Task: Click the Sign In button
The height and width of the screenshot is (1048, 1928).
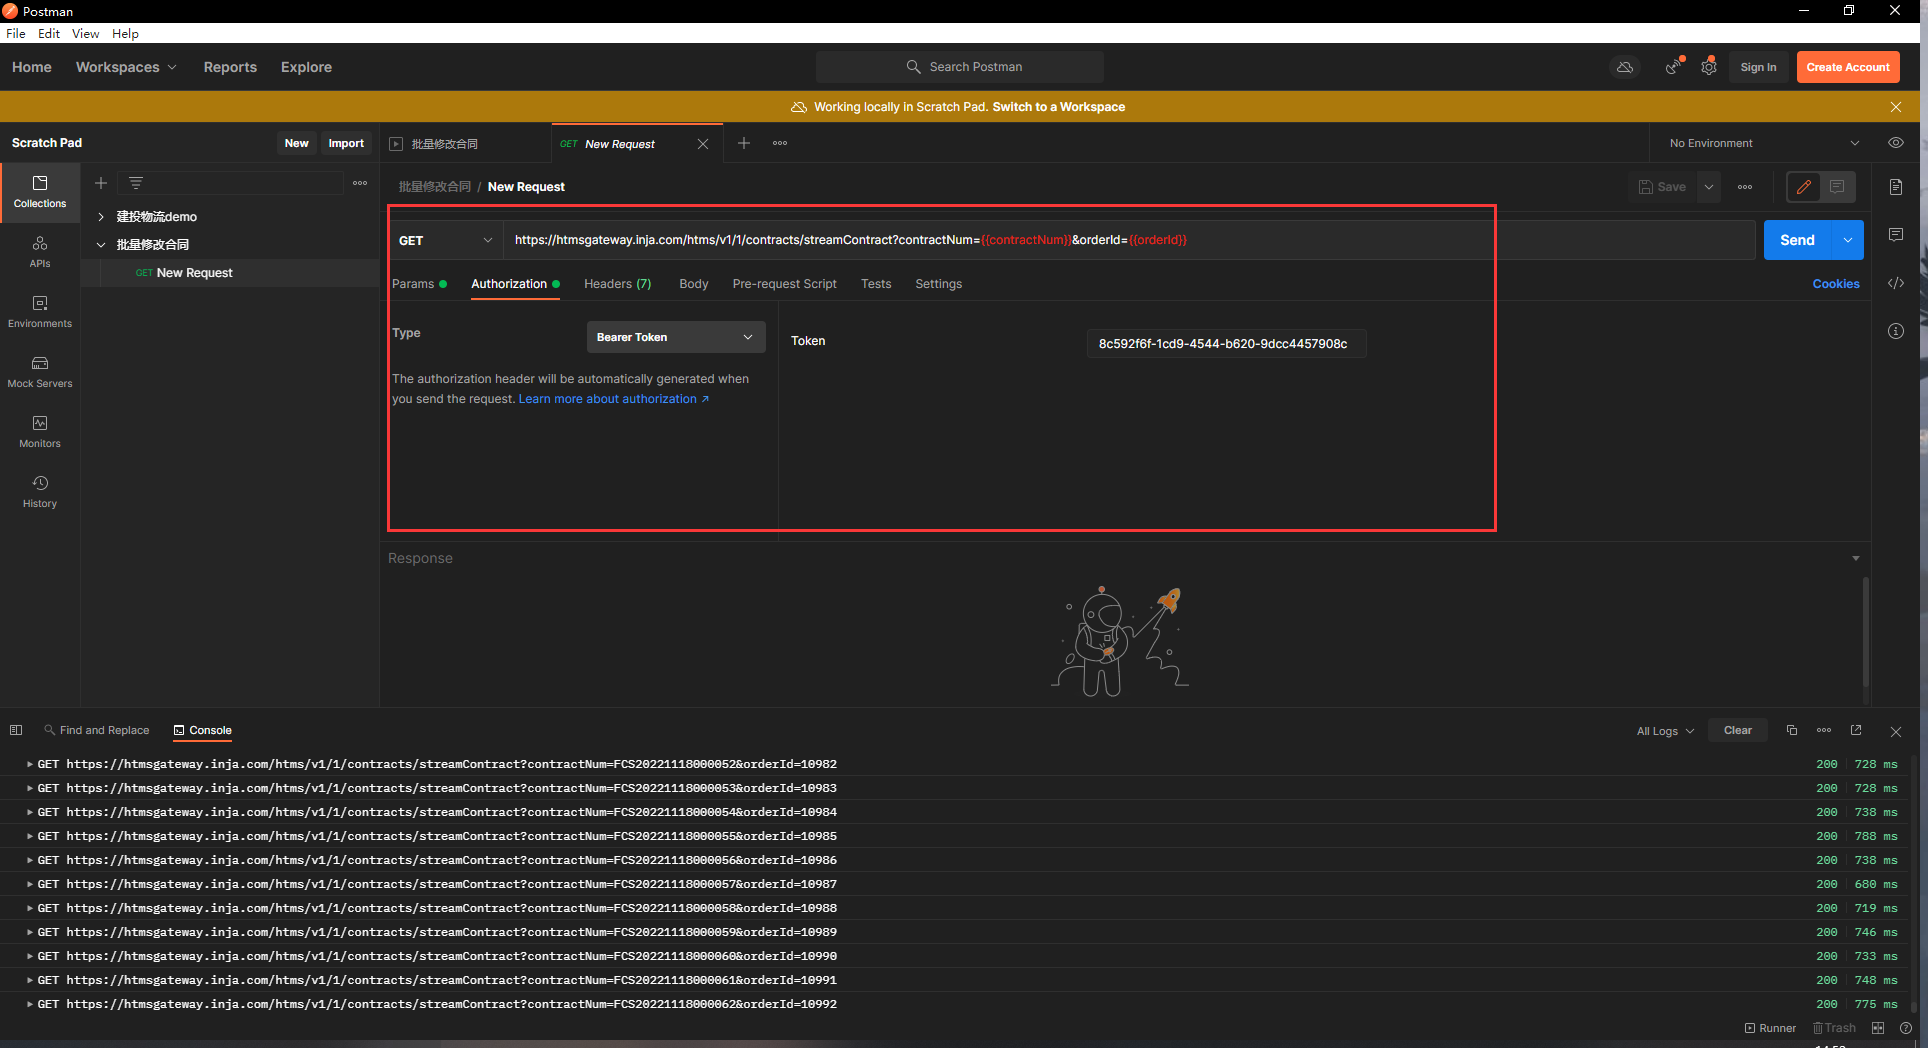Action: [x=1758, y=67]
